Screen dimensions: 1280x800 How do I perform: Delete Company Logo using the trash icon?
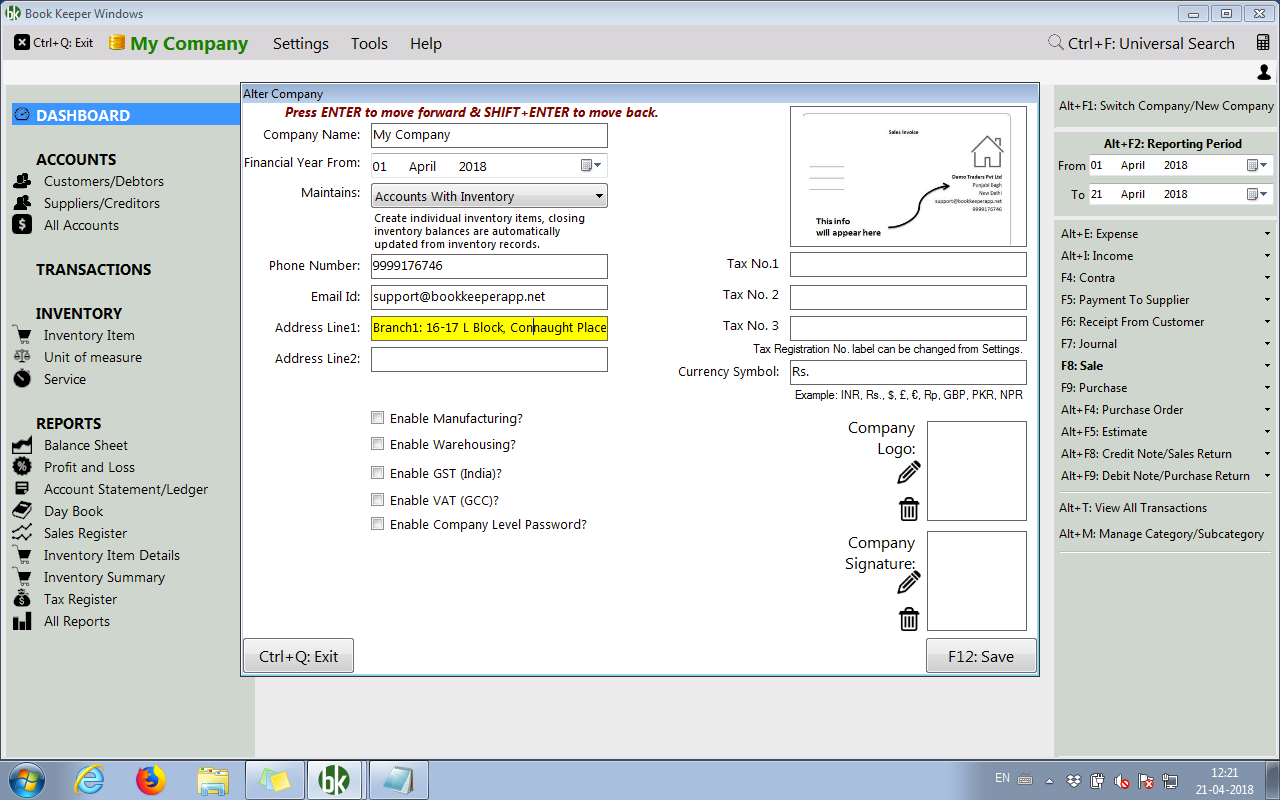(x=909, y=509)
